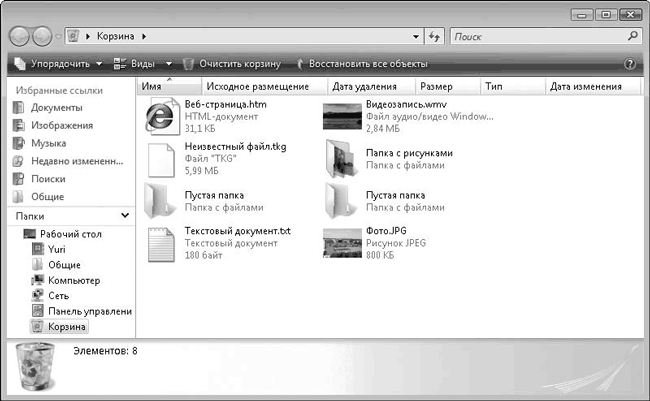Select the Текстовый документ.txt file icon
The width and height of the screenshot is (650, 401).
[x=160, y=243]
